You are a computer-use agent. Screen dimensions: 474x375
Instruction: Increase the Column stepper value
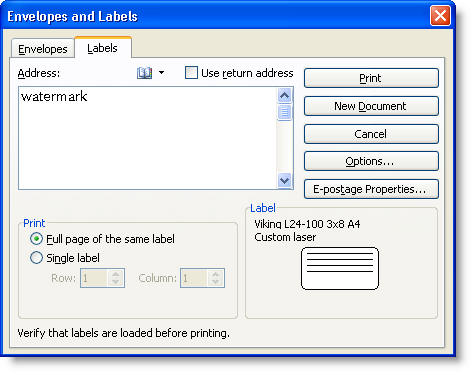(x=215, y=274)
